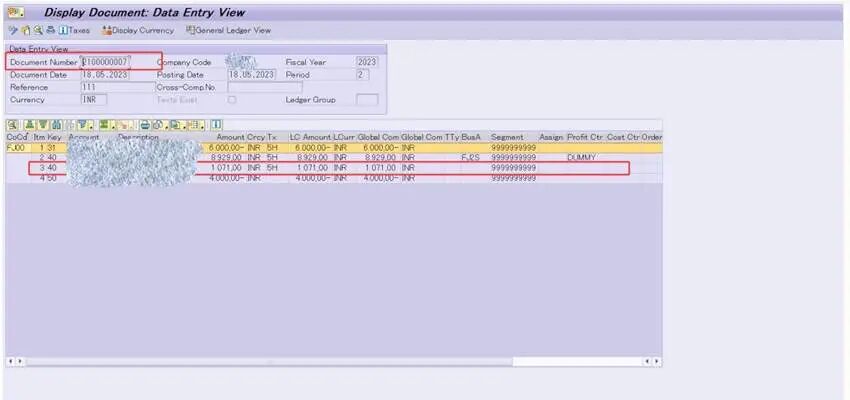Image resolution: width=850 pixels, height=400 pixels.
Task: Sort descending using grid toolbar icon
Action: (43, 125)
